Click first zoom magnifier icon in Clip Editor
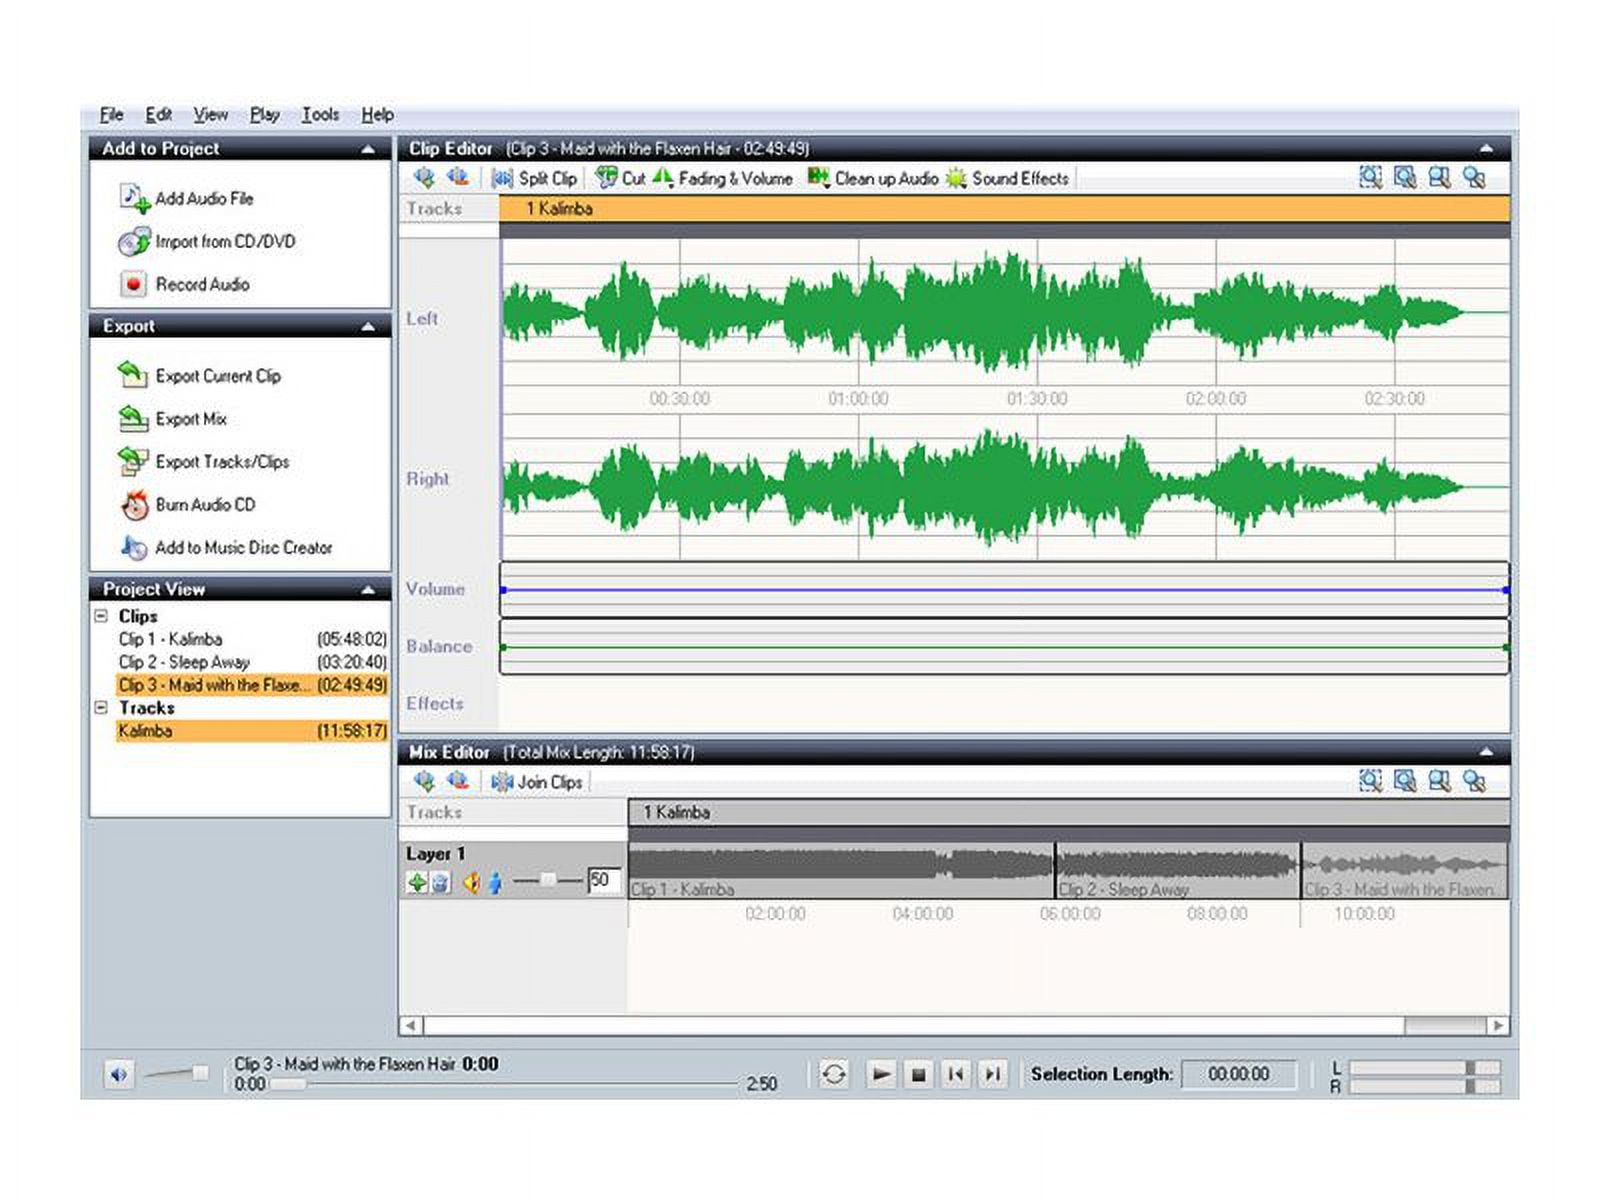Screen dimensions: 1600x1200 (x=1371, y=178)
